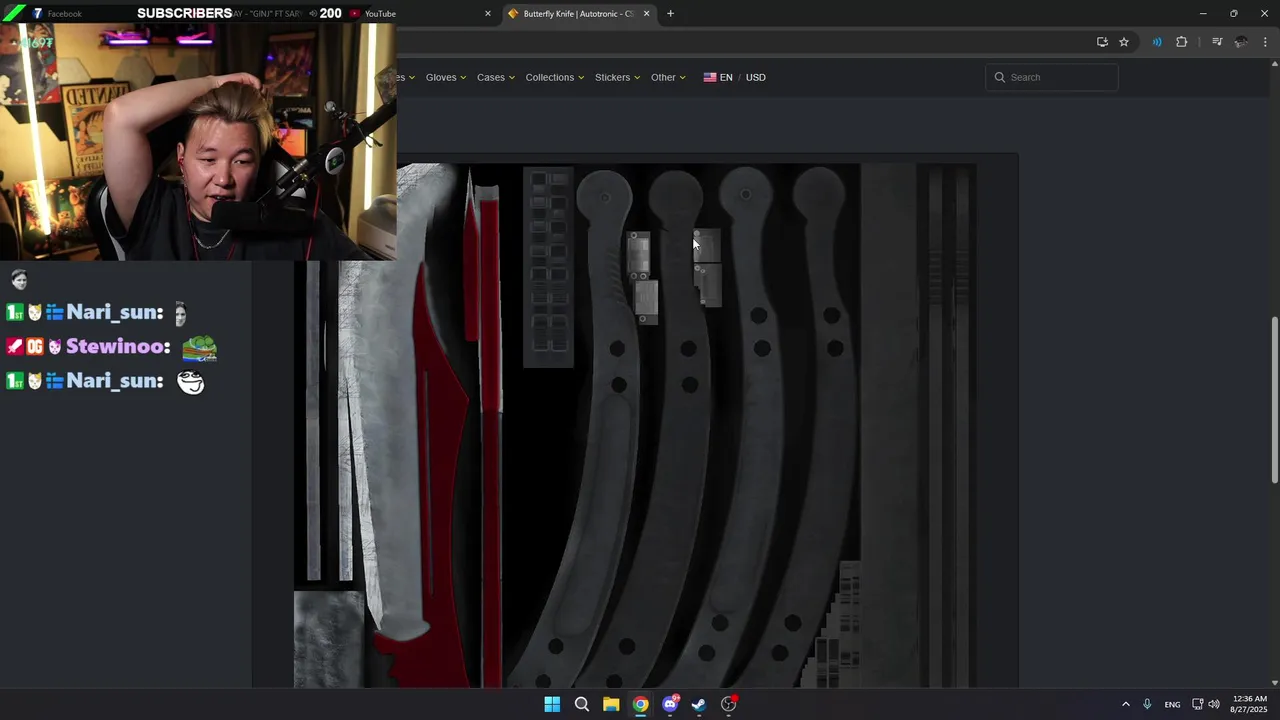Open the Collections dropdown
Viewport: 1280px width, 720px height.
point(555,77)
